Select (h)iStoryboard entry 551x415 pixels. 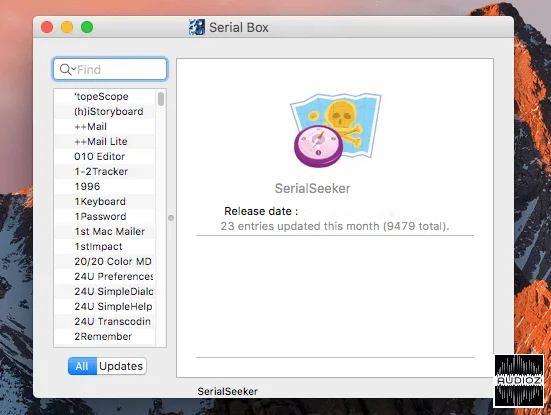tap(105, 111)
